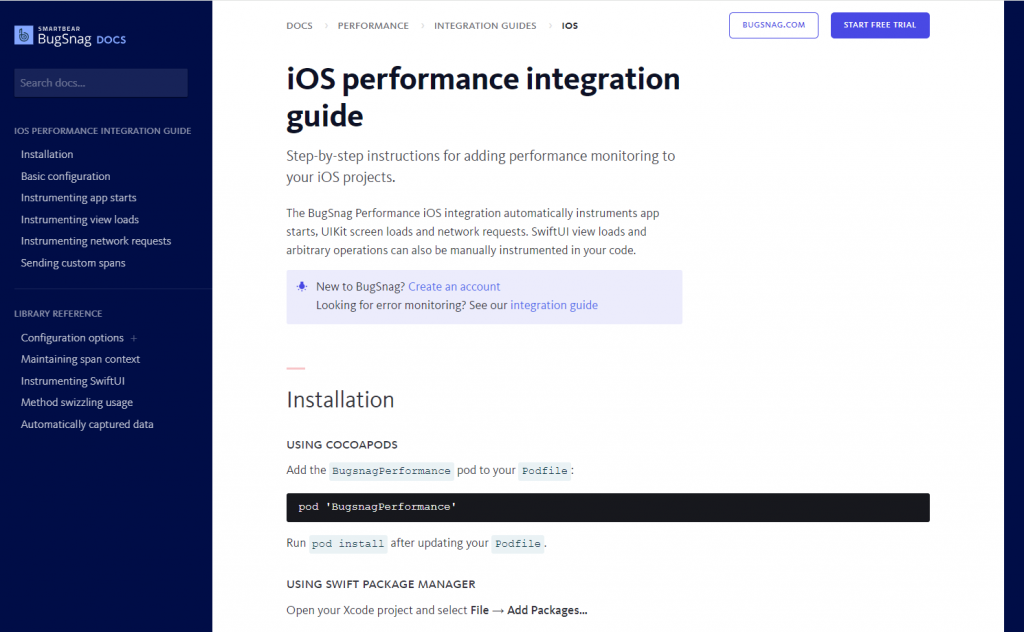Click the BugSnag logo icon
Image resolution: width=1024 pixels, height=632 pixels.
(x=24, y=35)
